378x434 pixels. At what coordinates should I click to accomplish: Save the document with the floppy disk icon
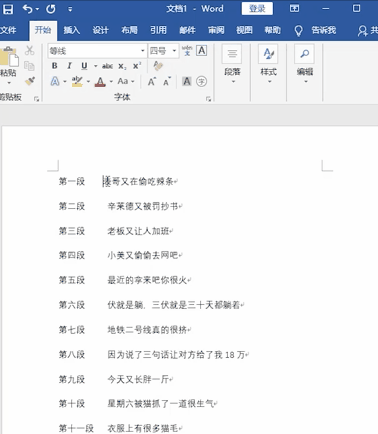tap(7, 9)
